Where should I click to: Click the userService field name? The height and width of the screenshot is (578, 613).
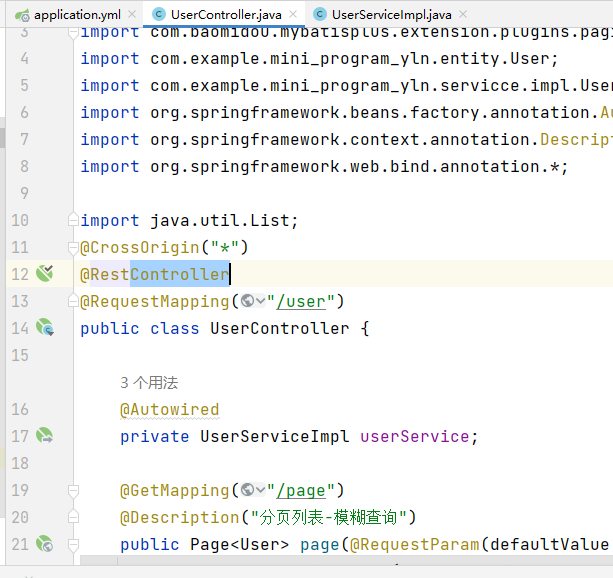point(414,436)
